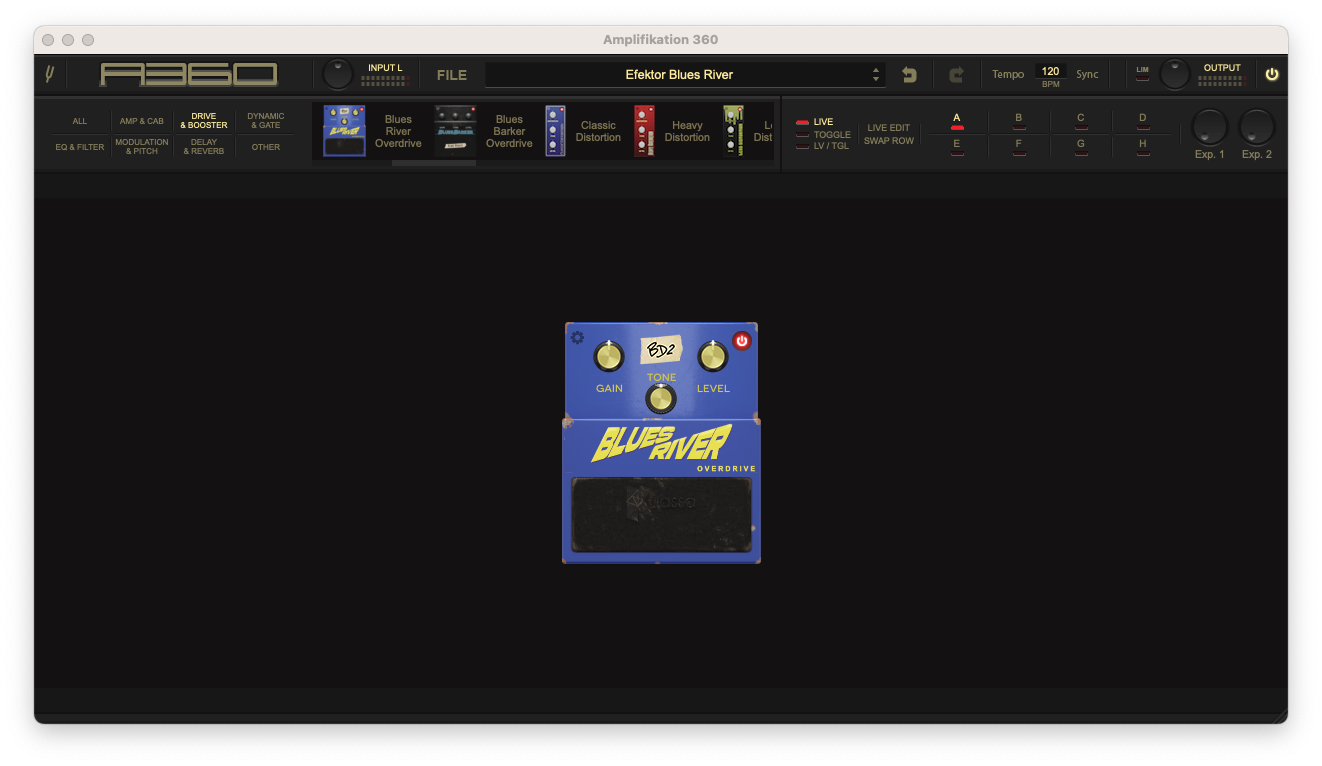Select the MODULATION & PITCH category

tap(142, 147)
